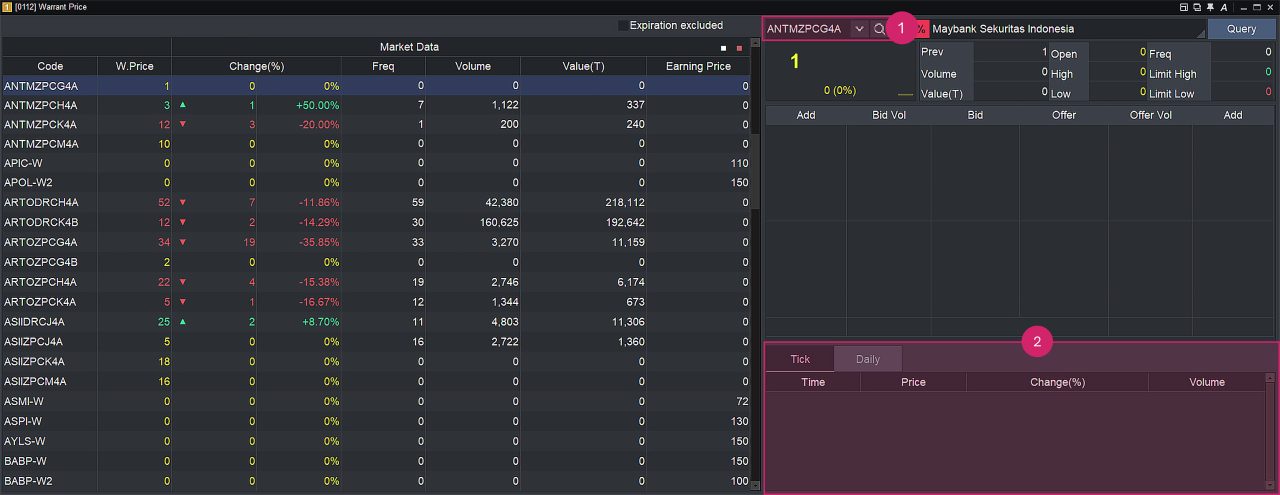This screenshot has width=1280, height=495.
Task: Click the pin window icon in title bar
Action: pyautogui.click(x=1210, y=7)
